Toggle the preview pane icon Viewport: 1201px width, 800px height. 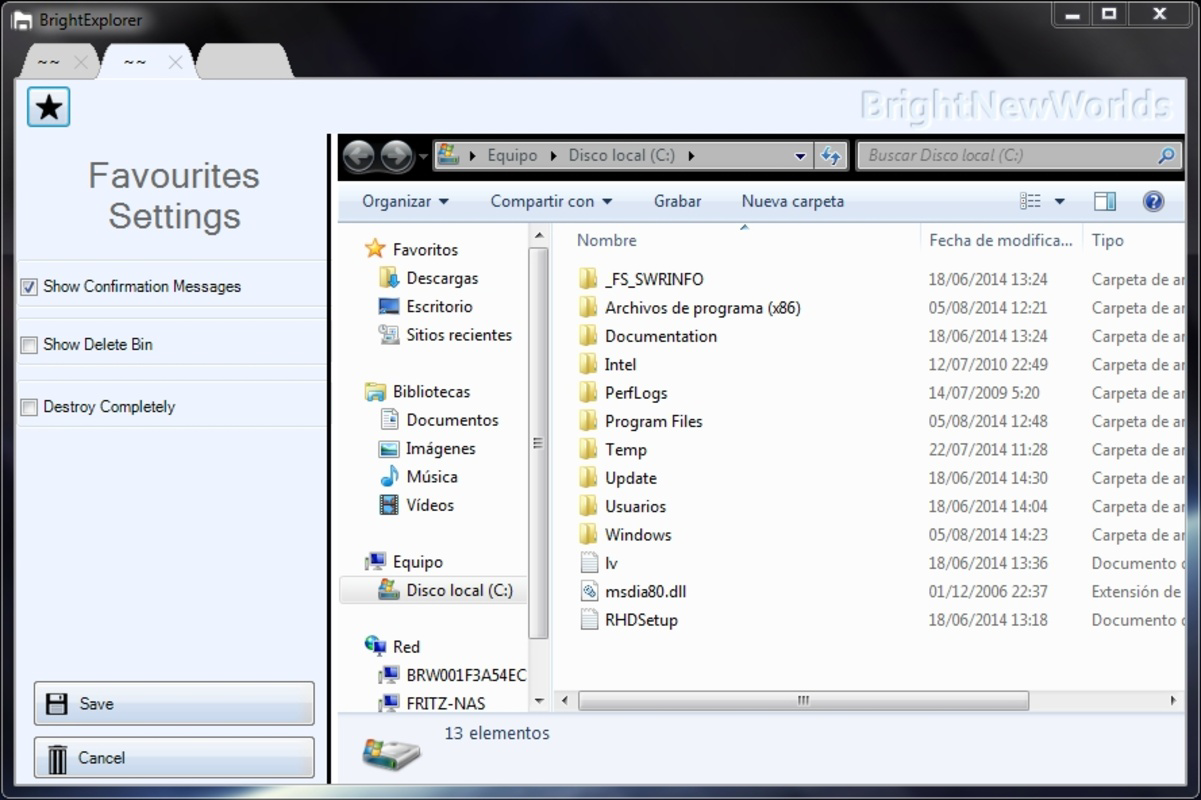click(1105, 201)
